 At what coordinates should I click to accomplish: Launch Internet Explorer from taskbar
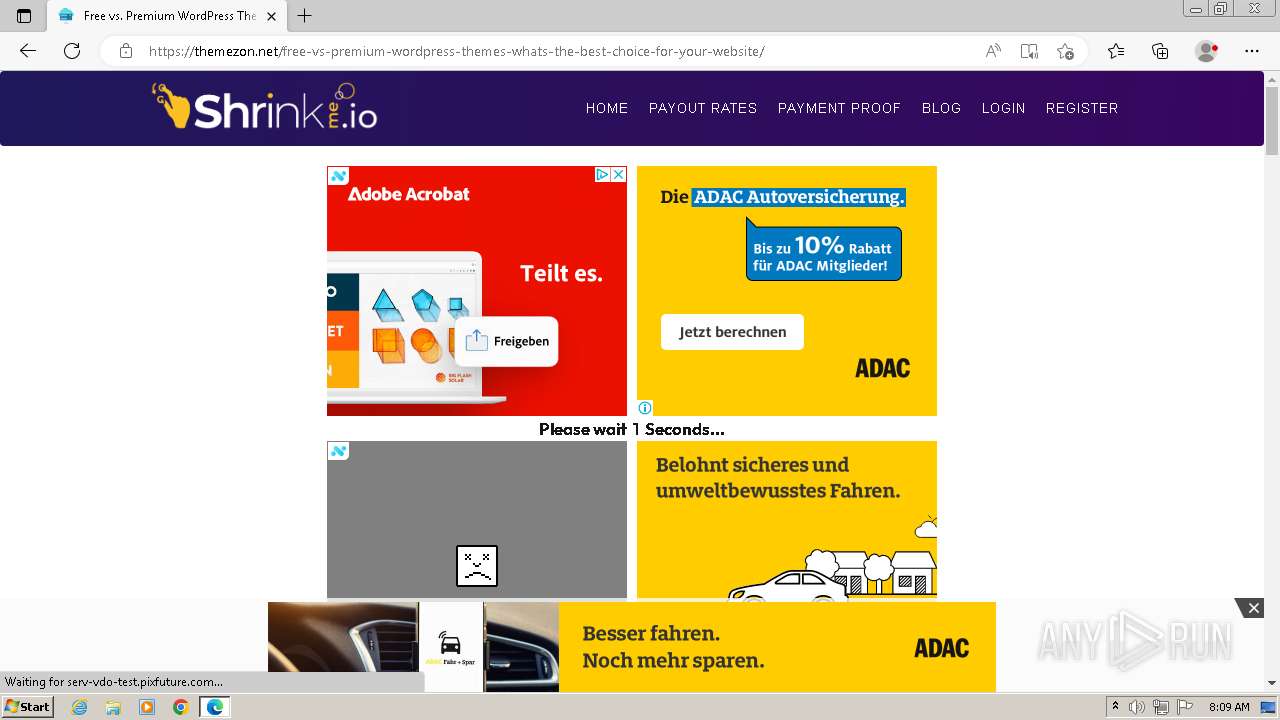[x=80, y=707]
